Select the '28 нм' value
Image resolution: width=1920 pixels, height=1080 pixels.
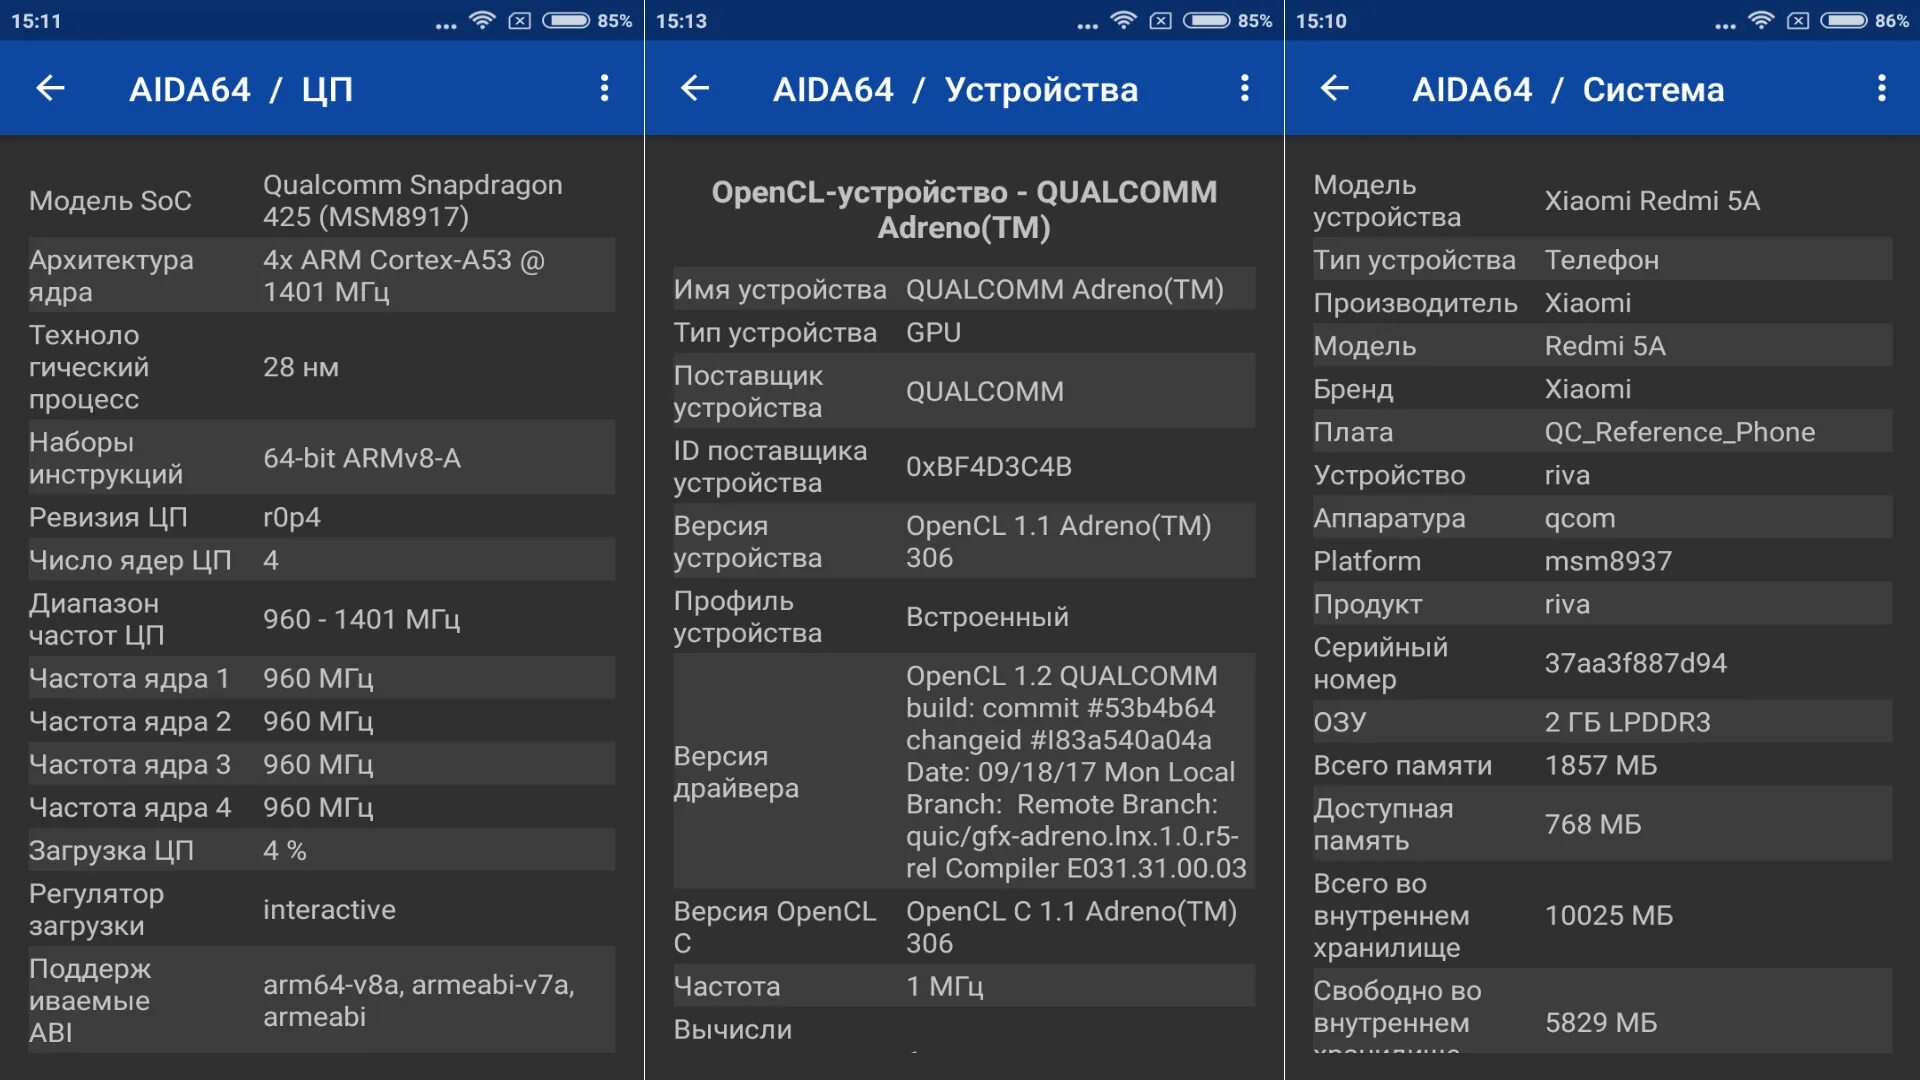tap(301, 367)
